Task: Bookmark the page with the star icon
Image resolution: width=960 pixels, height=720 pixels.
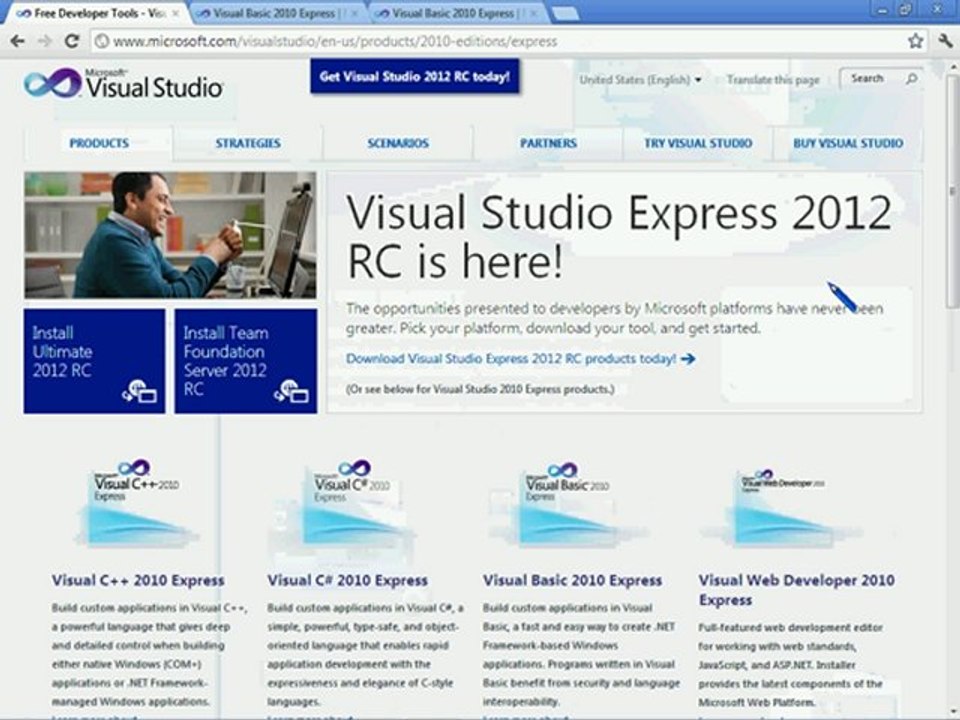Action: pos(915,41)
